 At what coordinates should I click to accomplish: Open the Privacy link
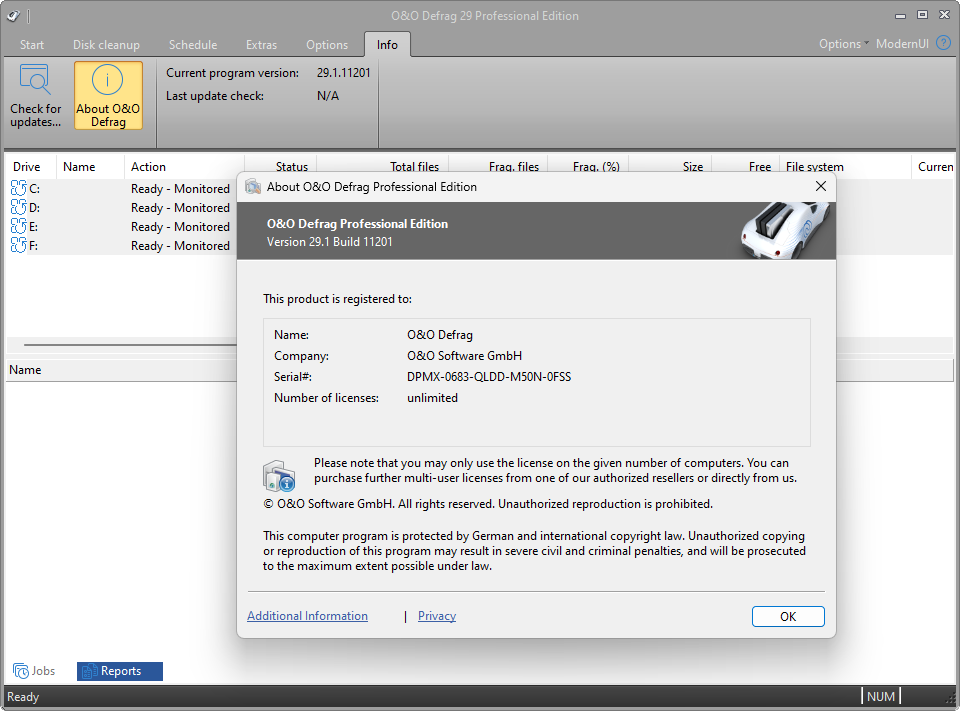point(437,615)
